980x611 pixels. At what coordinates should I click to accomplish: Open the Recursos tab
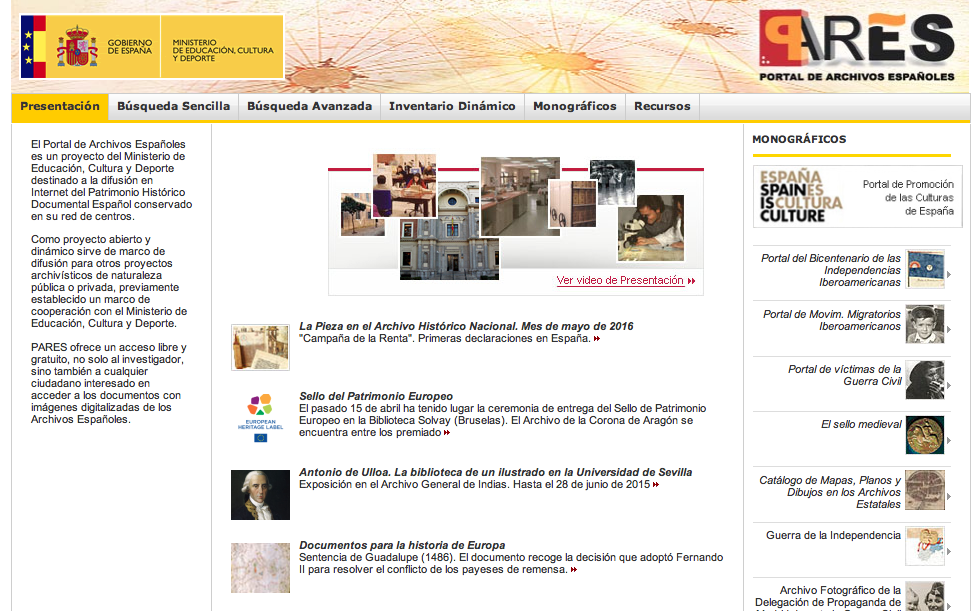pos(662,106)
